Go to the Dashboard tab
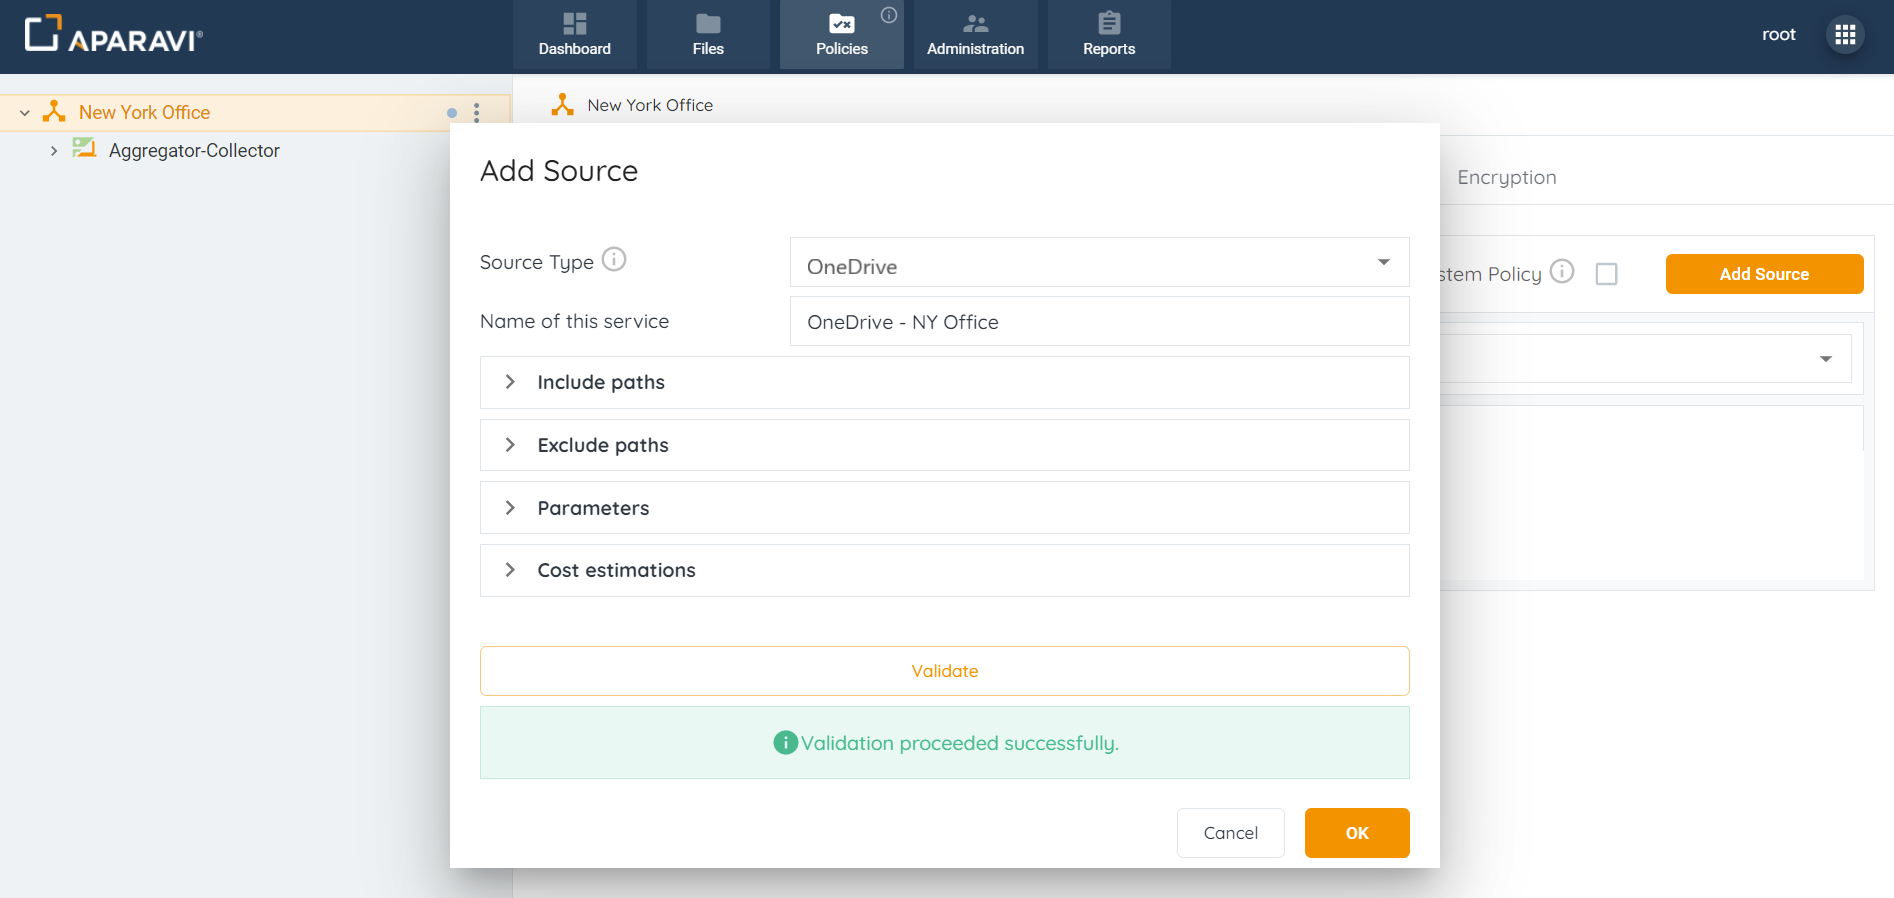Screen dimensions: 1894x898 [574, 35]
